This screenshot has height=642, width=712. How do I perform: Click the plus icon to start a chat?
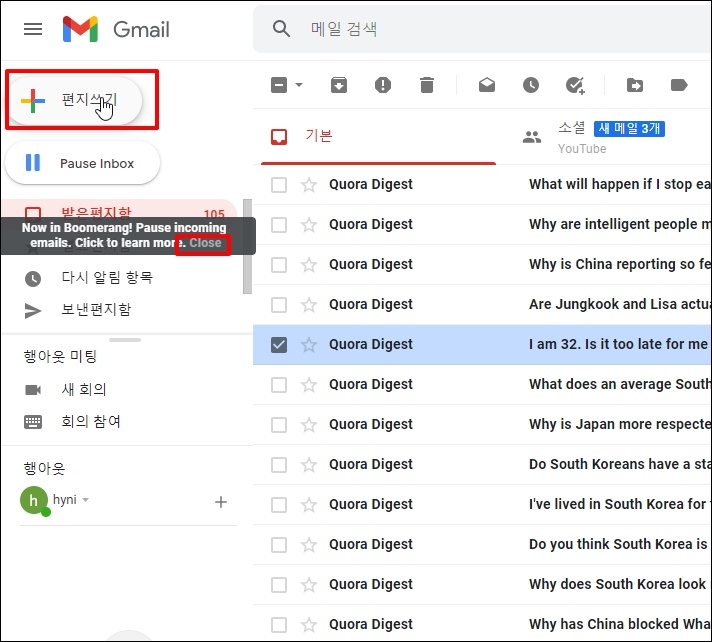click(221, 502)
